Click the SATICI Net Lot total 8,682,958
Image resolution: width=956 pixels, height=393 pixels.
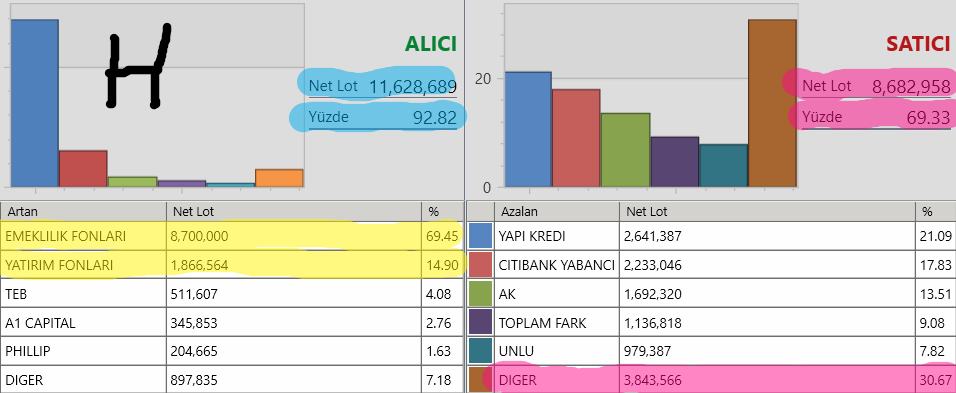pyautogui.click(x=911, y=87)
